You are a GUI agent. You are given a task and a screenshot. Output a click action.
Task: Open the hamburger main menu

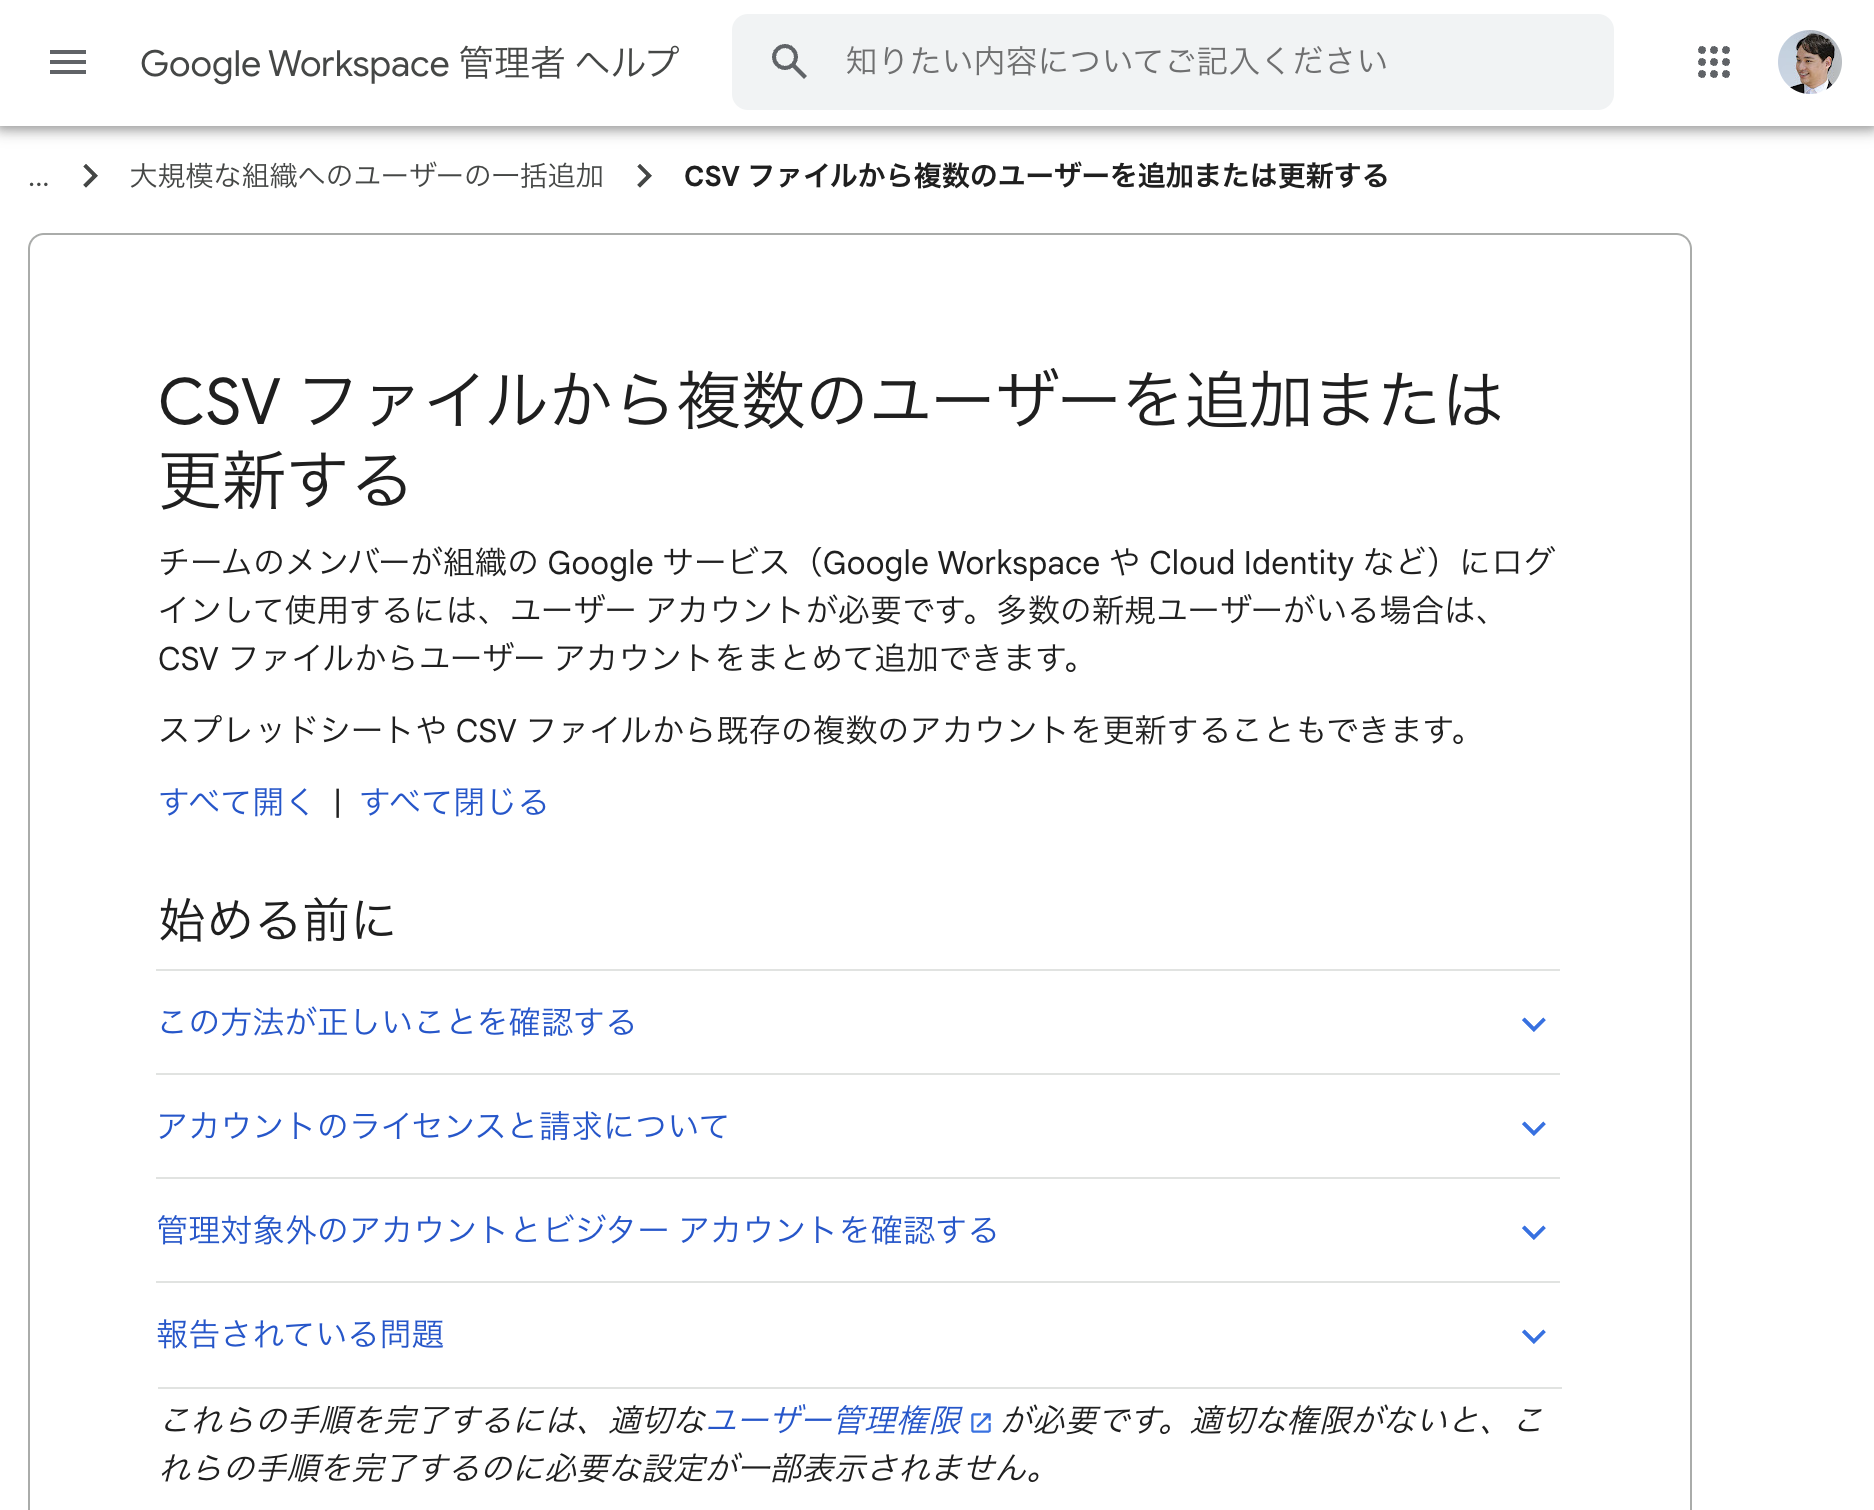[68, 62]
